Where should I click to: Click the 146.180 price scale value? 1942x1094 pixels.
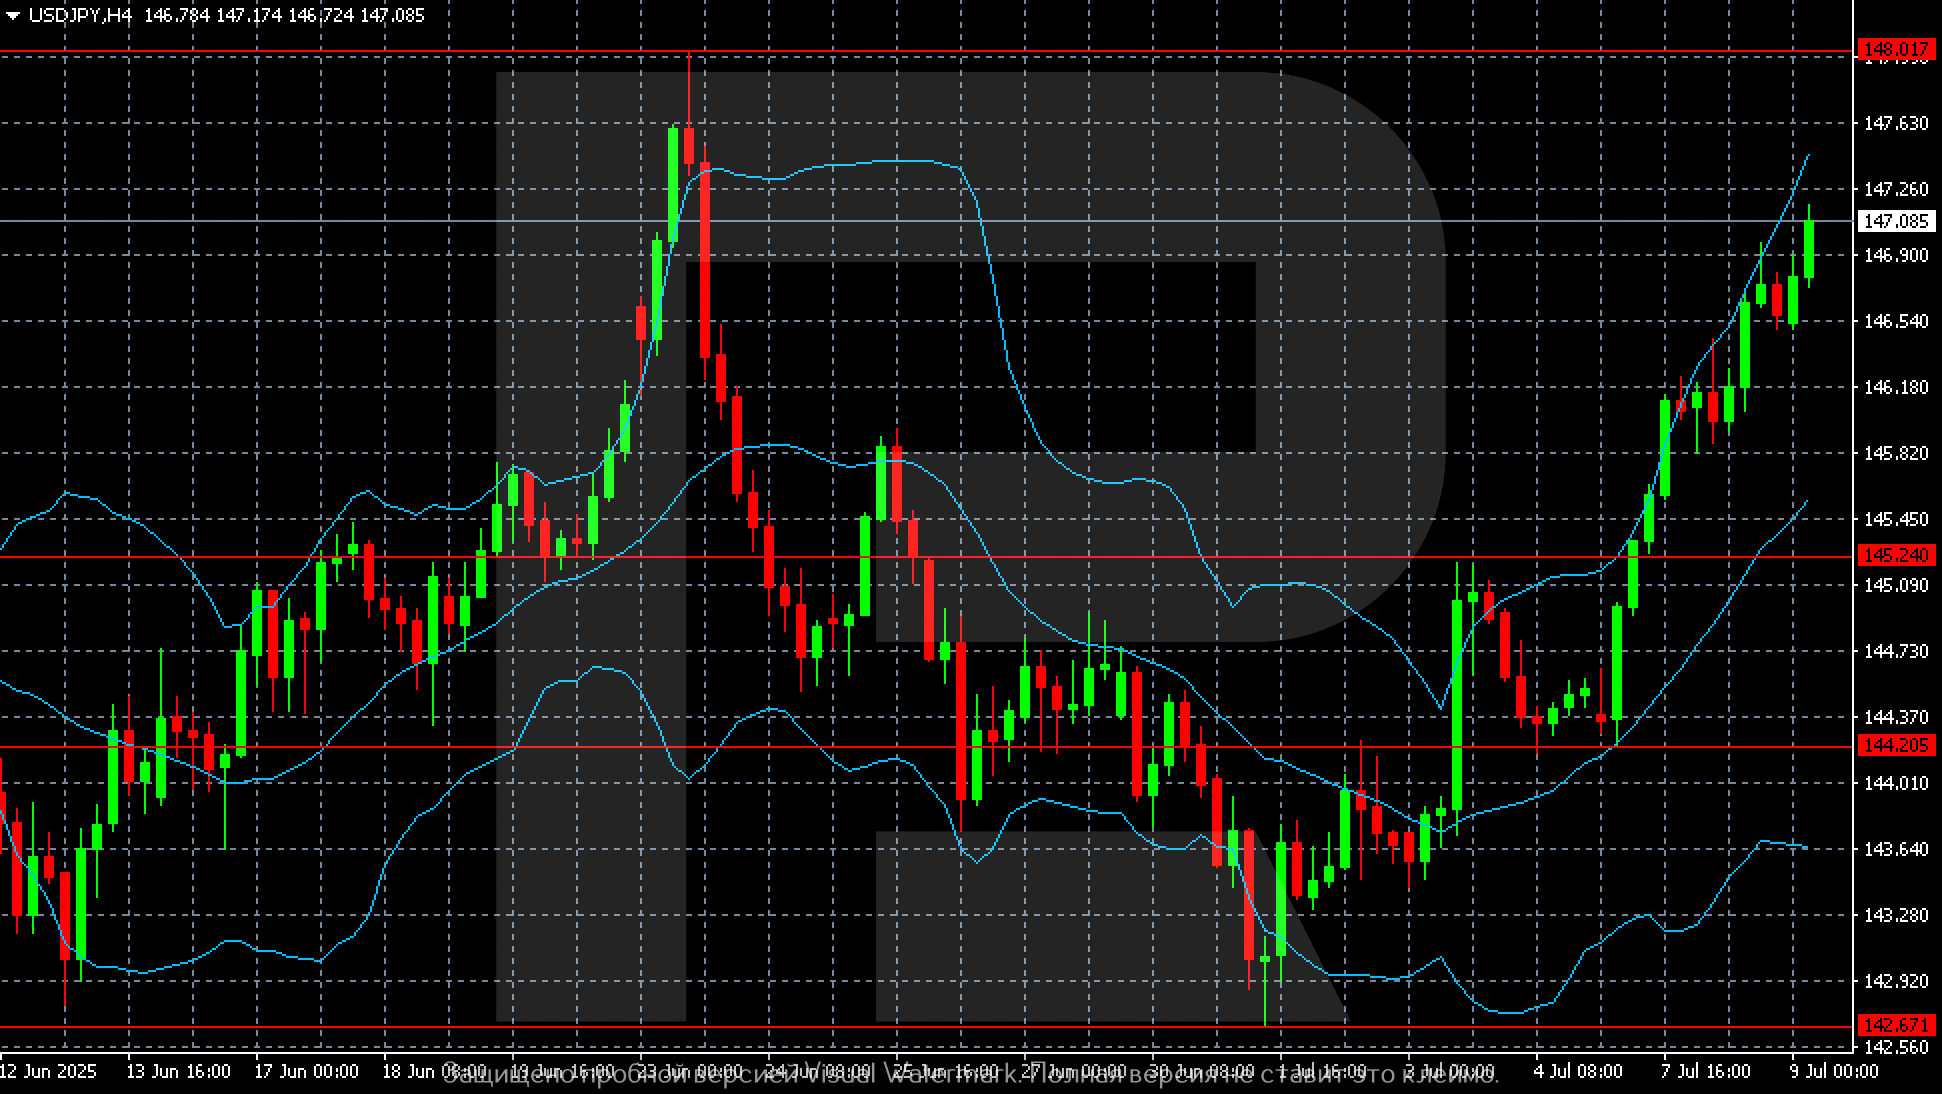click(x=1896, y=387)
